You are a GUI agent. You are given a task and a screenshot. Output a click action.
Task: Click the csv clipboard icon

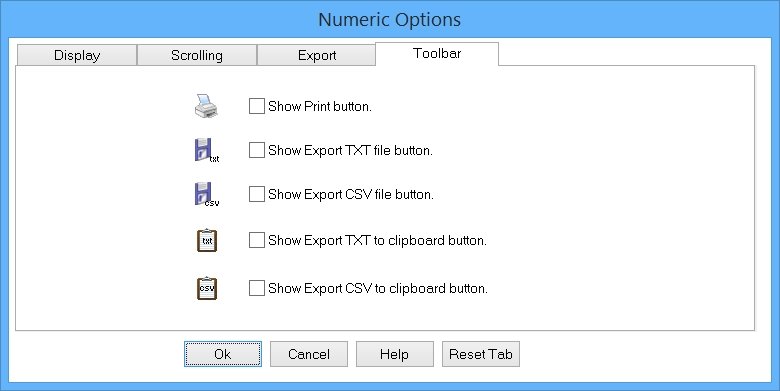pos(207,288)
